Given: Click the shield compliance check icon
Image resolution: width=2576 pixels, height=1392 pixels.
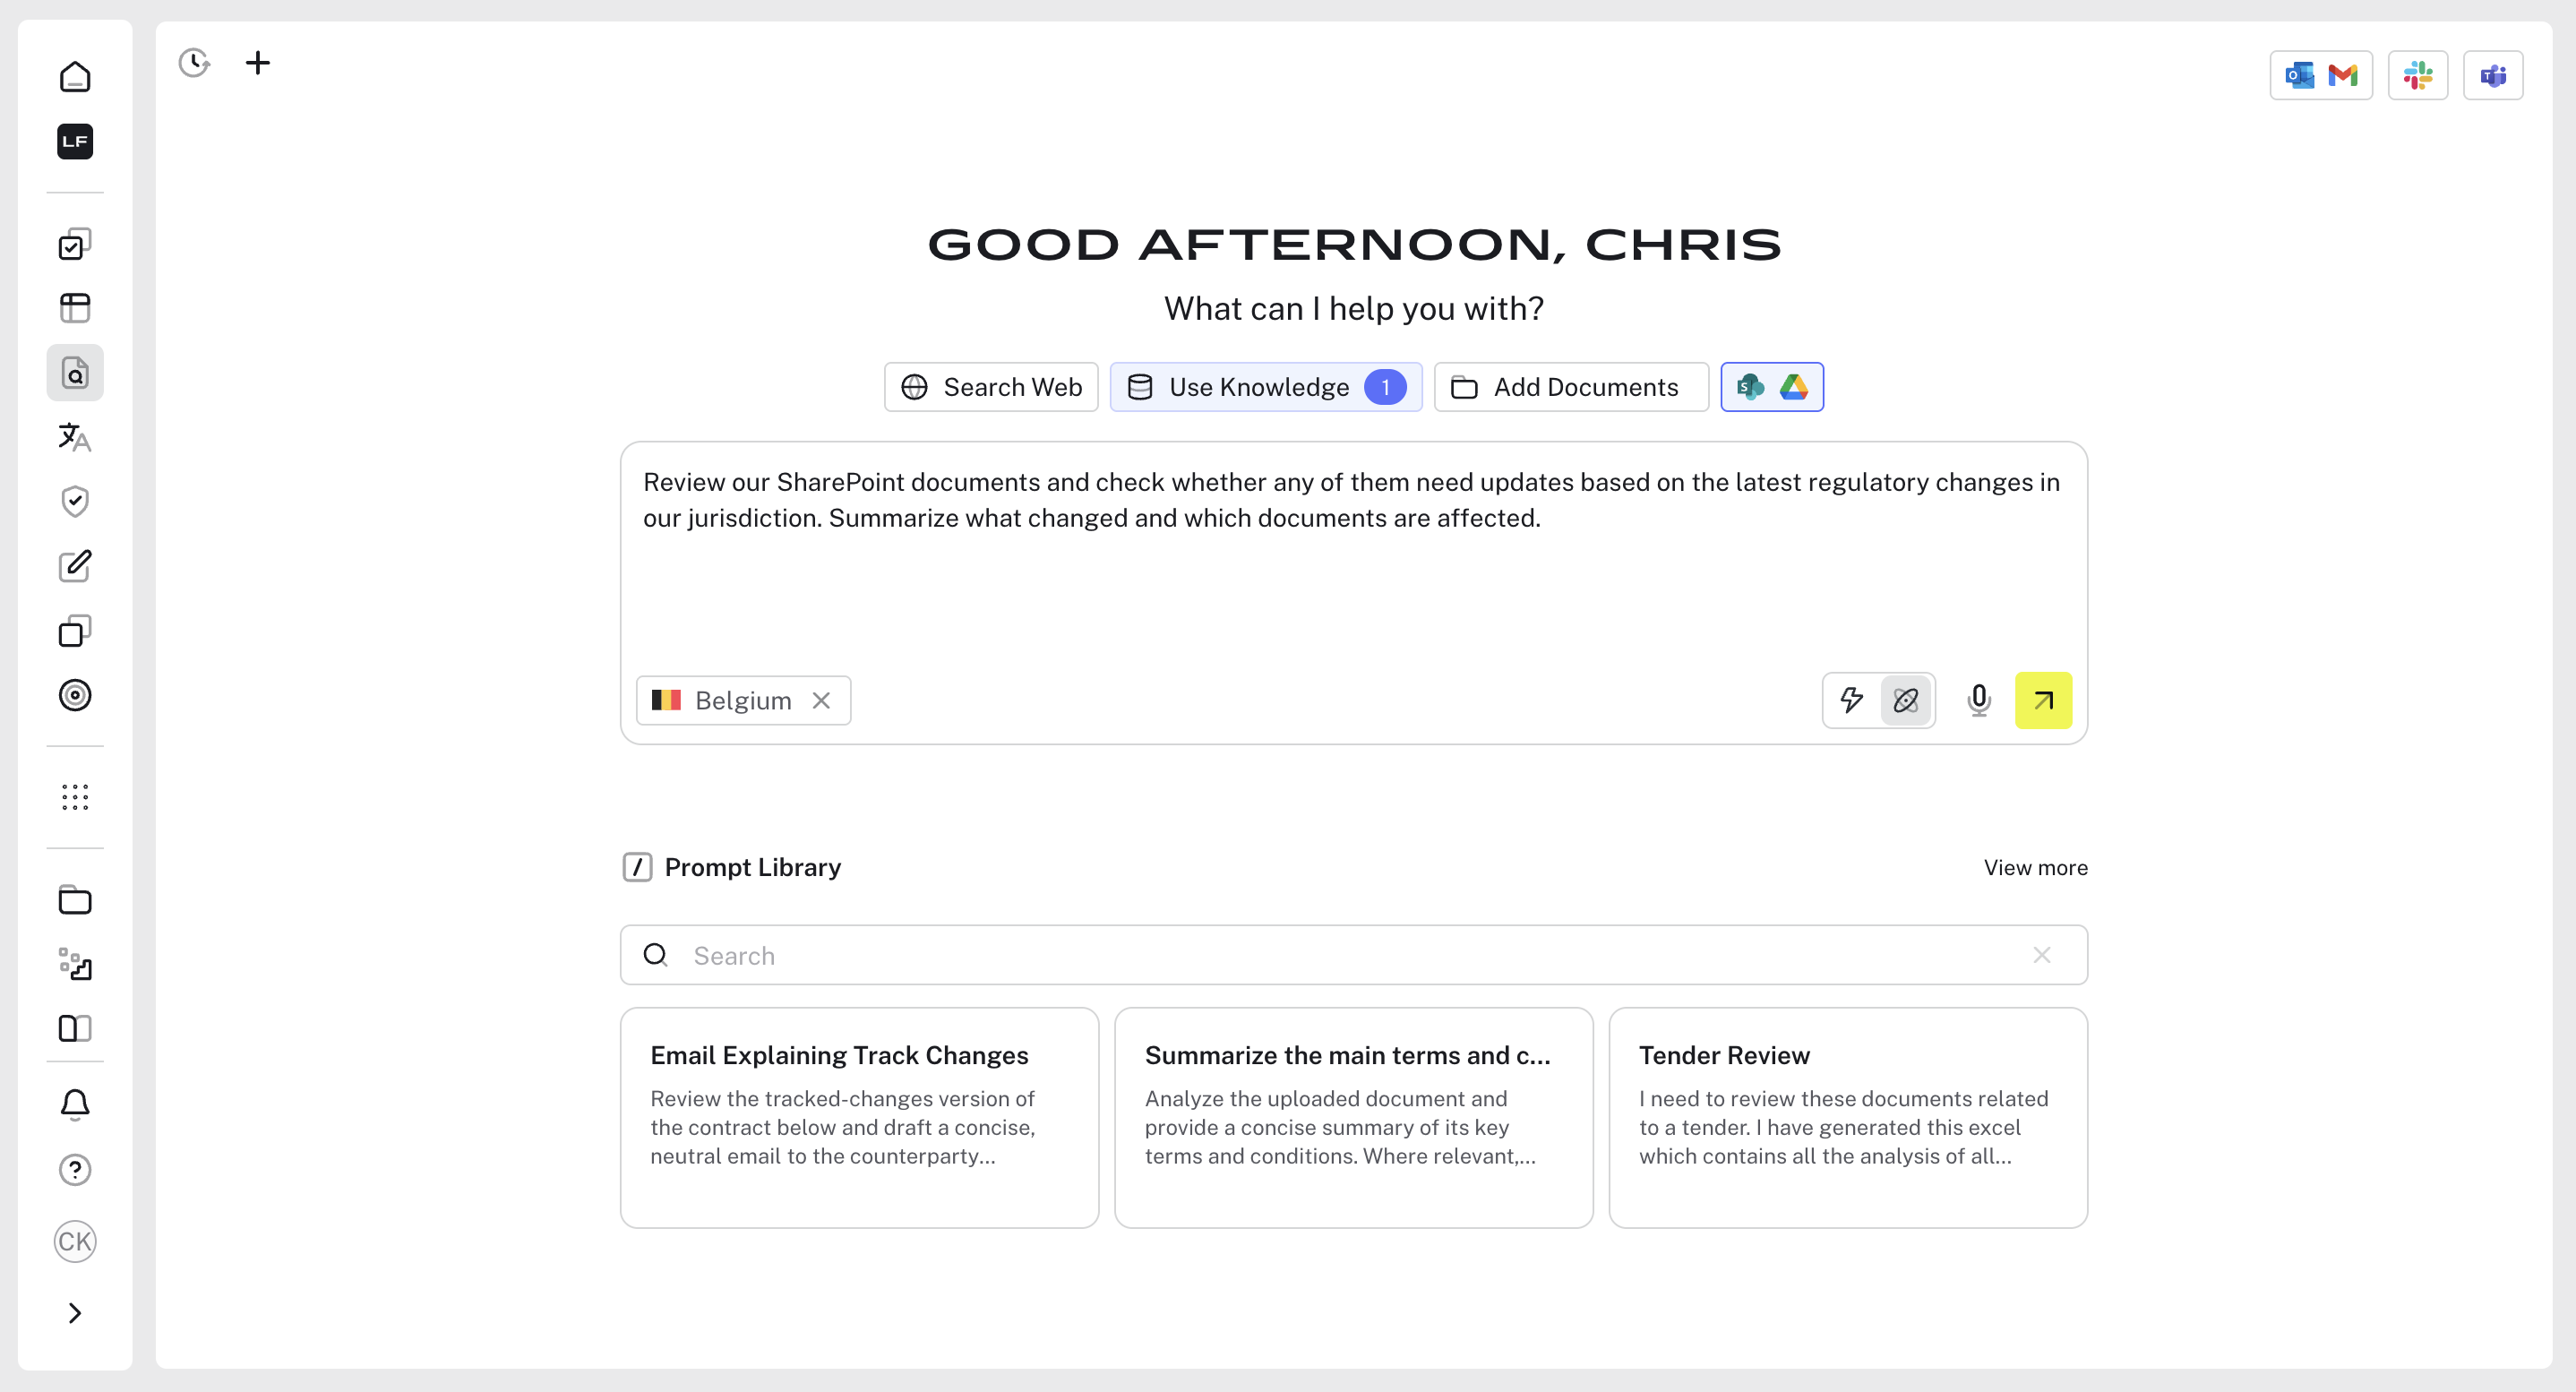Looking at the screenshot, I should point(75,501).
